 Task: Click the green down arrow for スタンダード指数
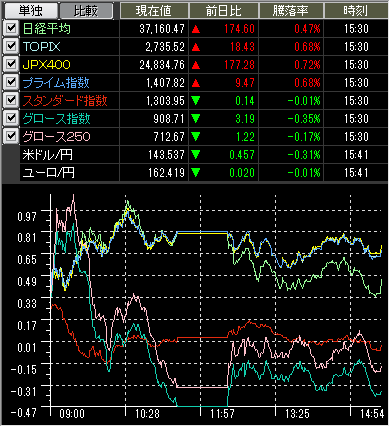click(x=196, y=101)
